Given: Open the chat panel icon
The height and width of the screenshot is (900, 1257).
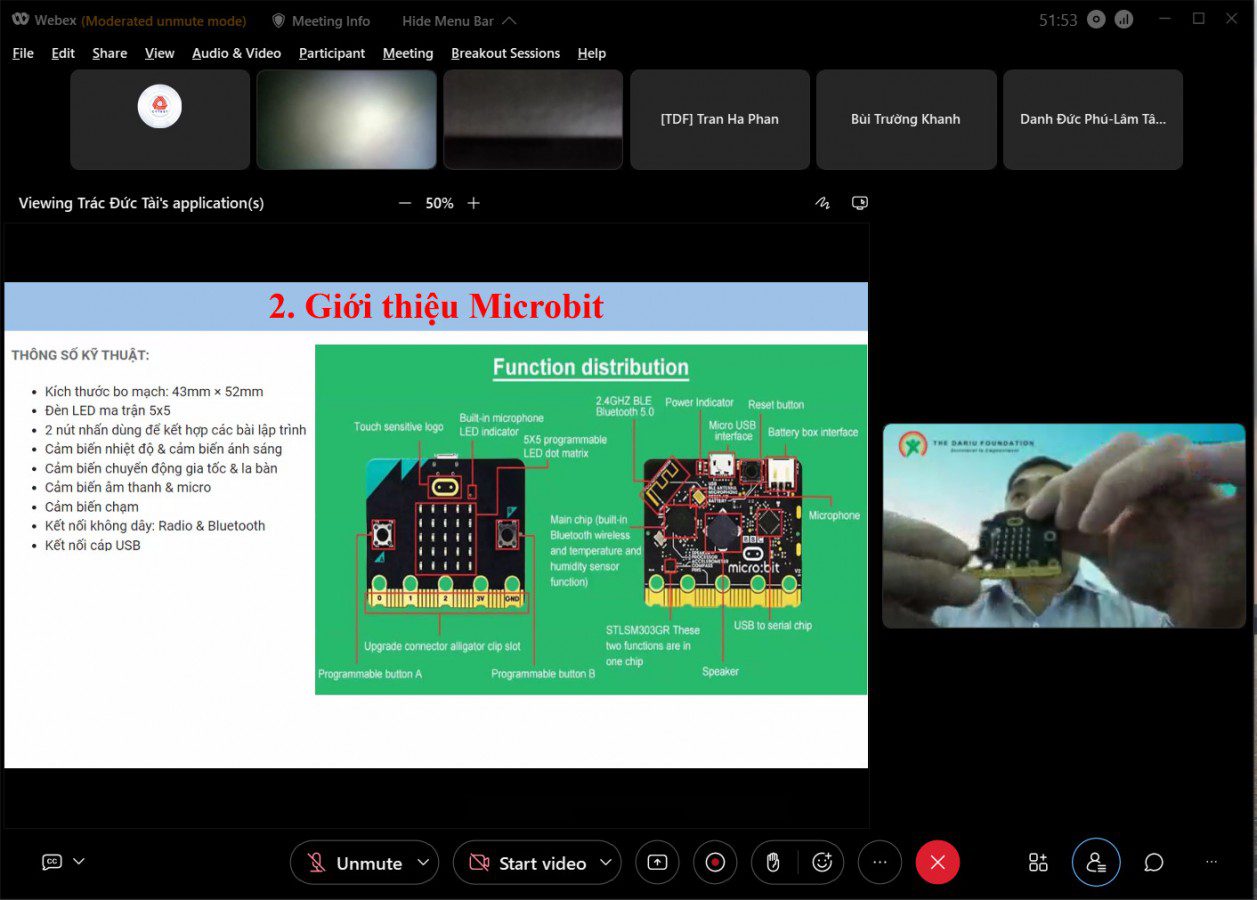Looking at the screenshot, I should [x=1154, y=862].
